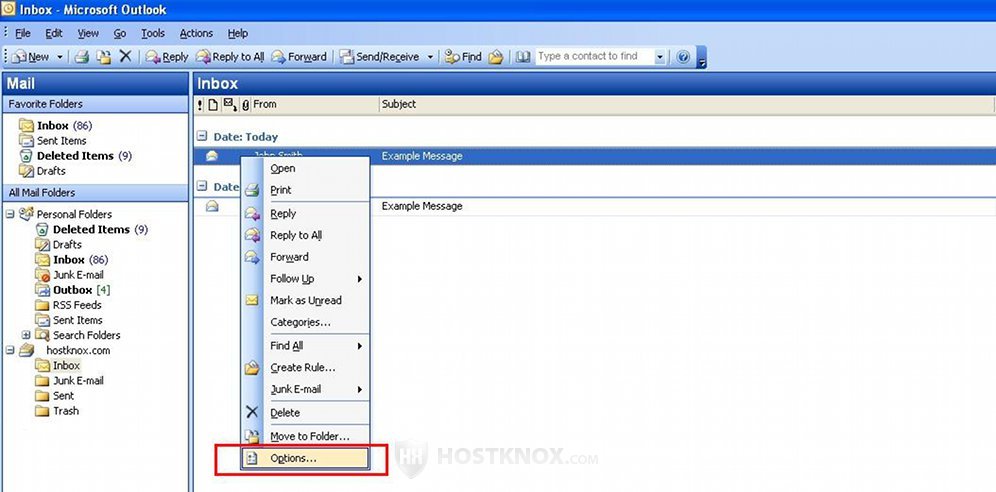Collapse the Date: Today group
Viewport: 996px width, 492px height.
[201, 136]
